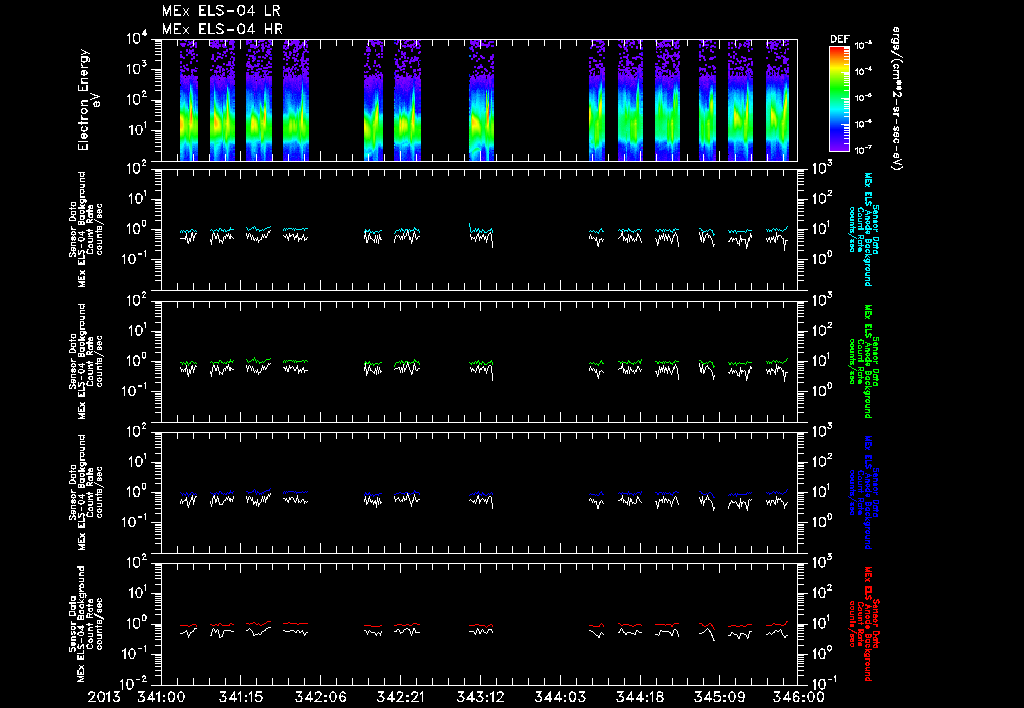1024x708 pixels.
Task: Click the 343:12 time axis tick label
Action: coord(479,698)
